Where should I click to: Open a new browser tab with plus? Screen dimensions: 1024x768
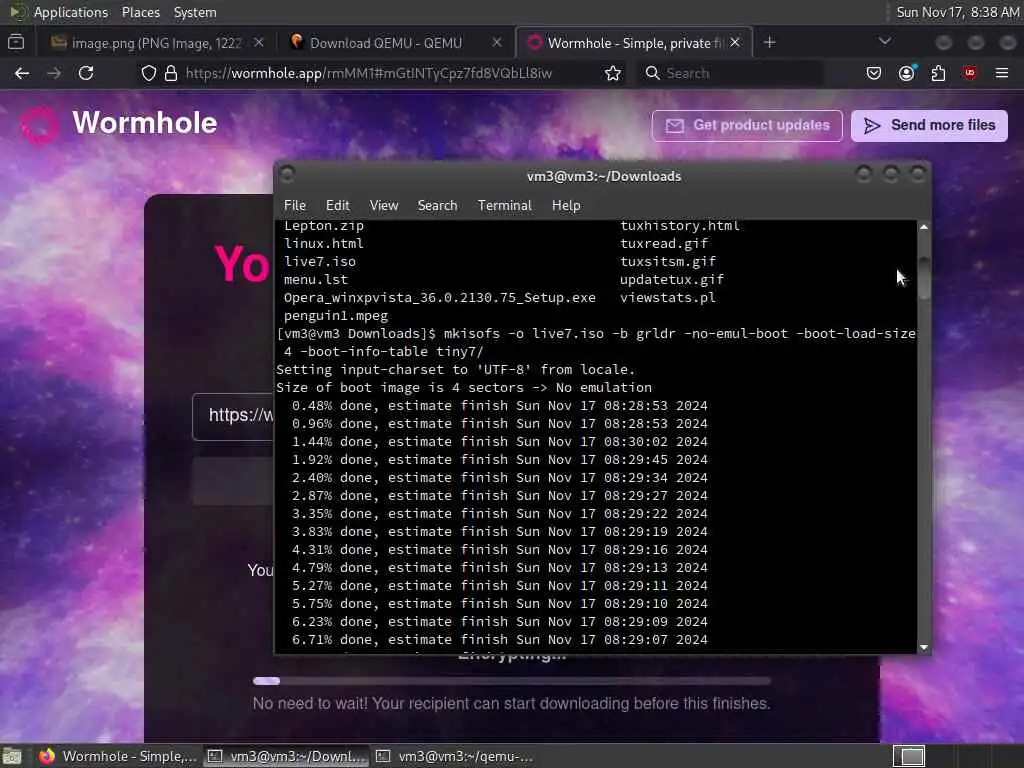pos(769,42)
